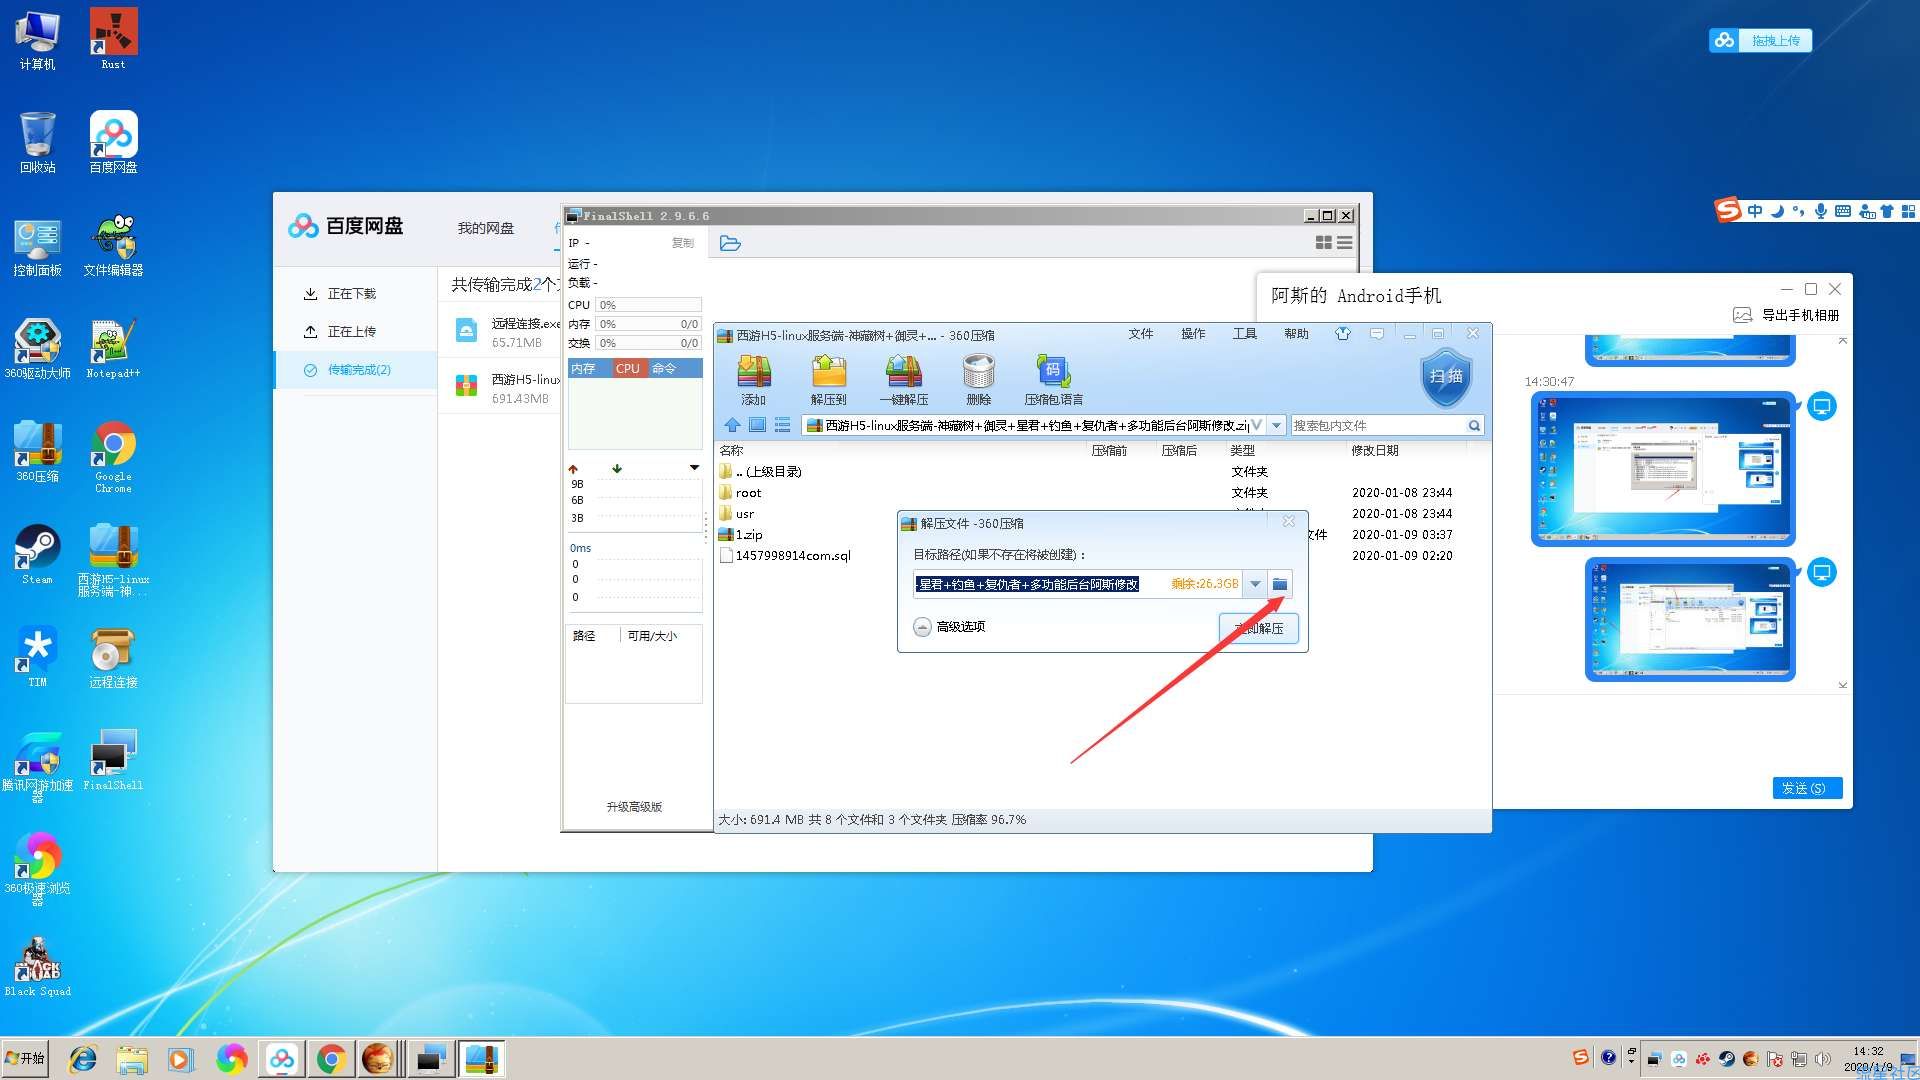Image resolution: width=1920 pixels, height=1080 pixels.
Task: Select 传输完成(2) in Baidu Netdisk sidebar
Action: (356, 370)
